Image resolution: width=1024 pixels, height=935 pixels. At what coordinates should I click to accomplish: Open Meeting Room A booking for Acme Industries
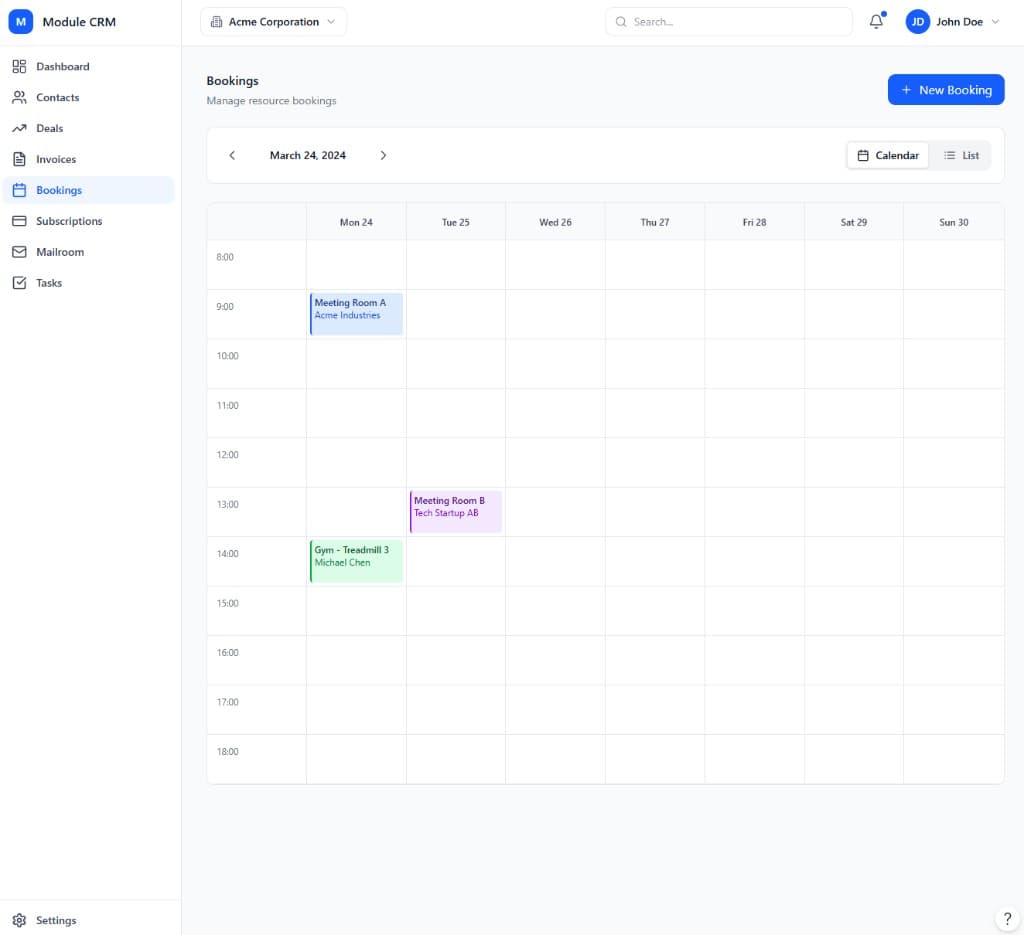357,314
